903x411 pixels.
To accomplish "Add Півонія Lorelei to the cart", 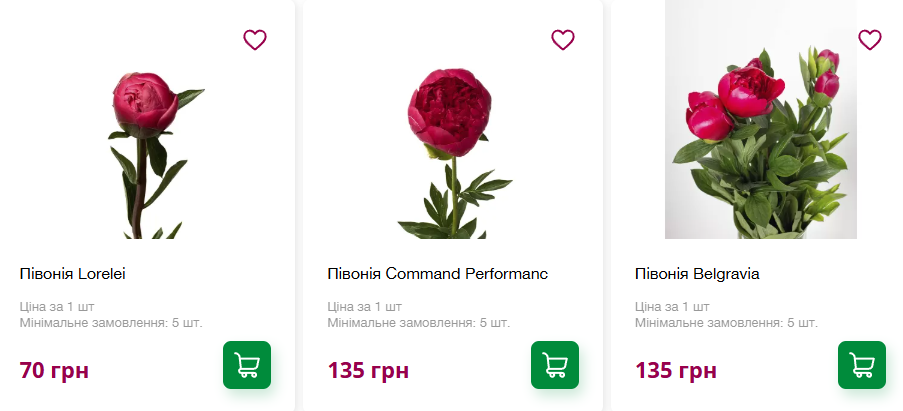I will (x=246, y=365).
